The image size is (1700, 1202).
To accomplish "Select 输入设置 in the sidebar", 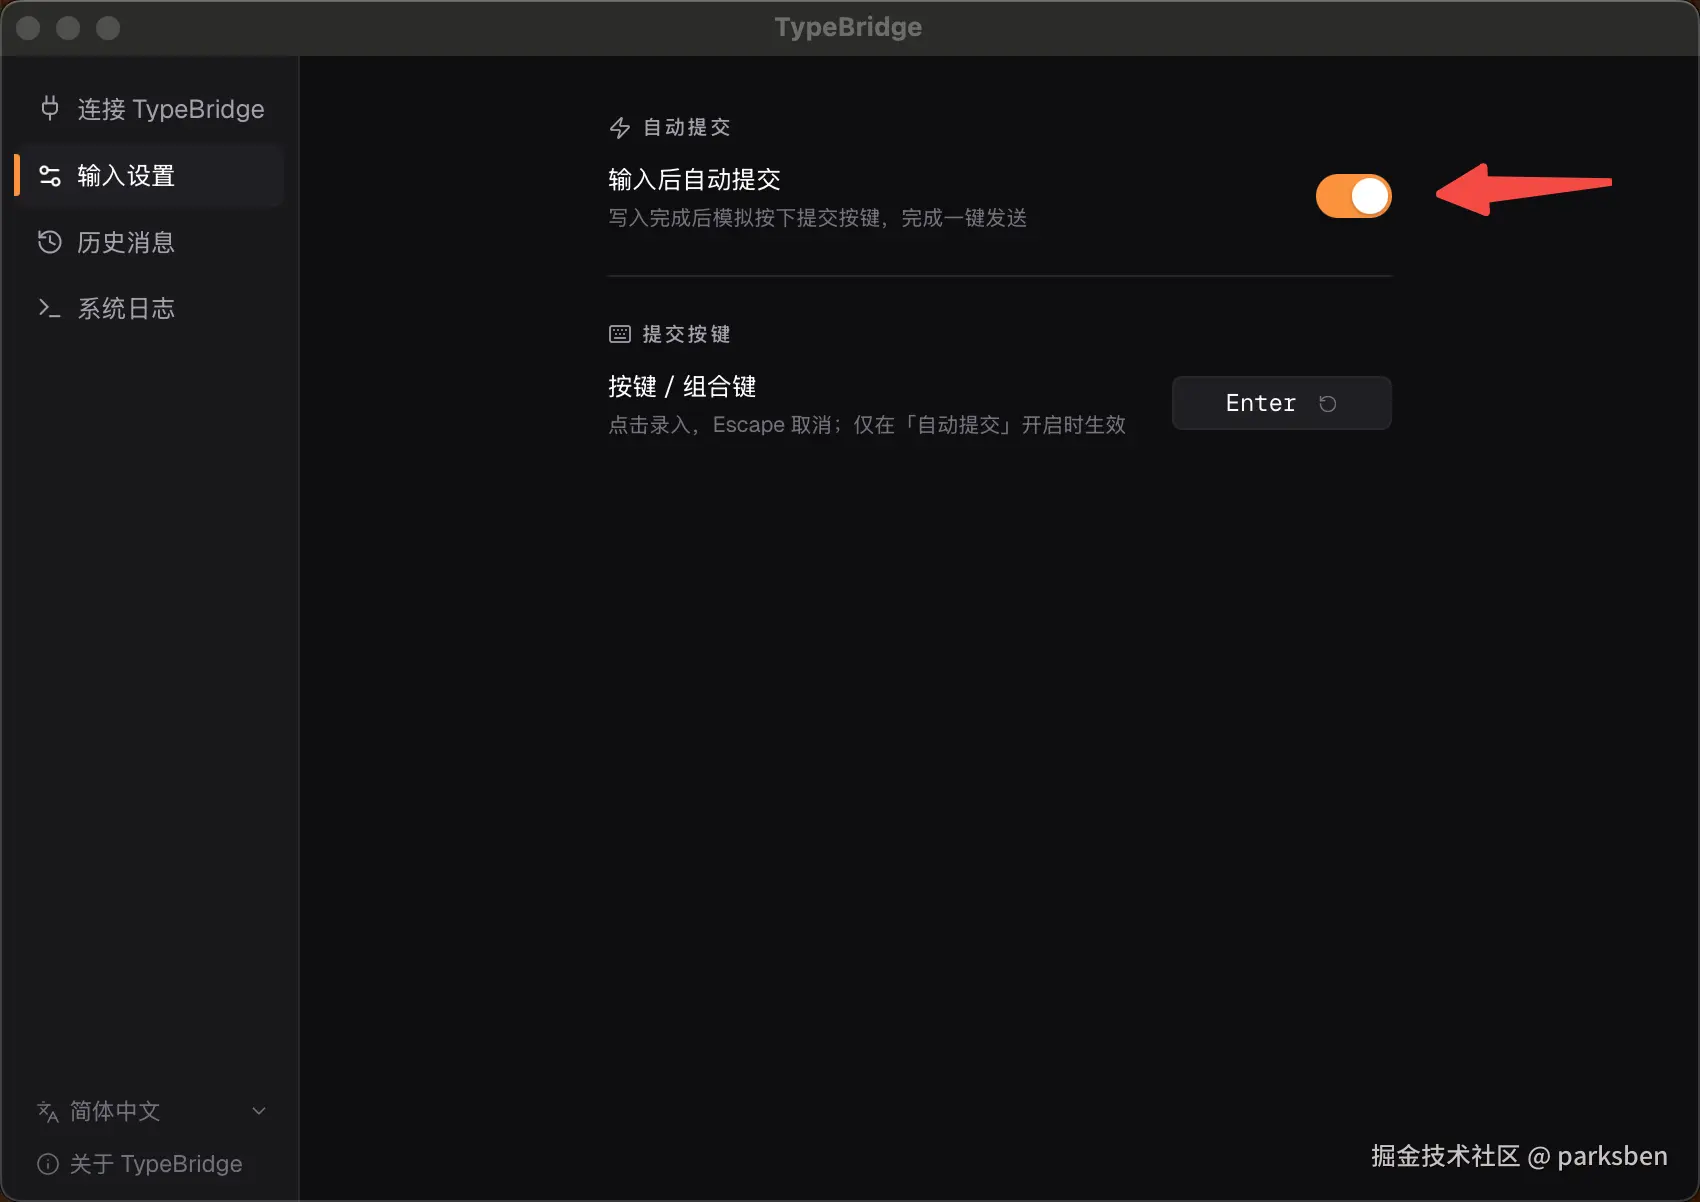I will 151,176.
